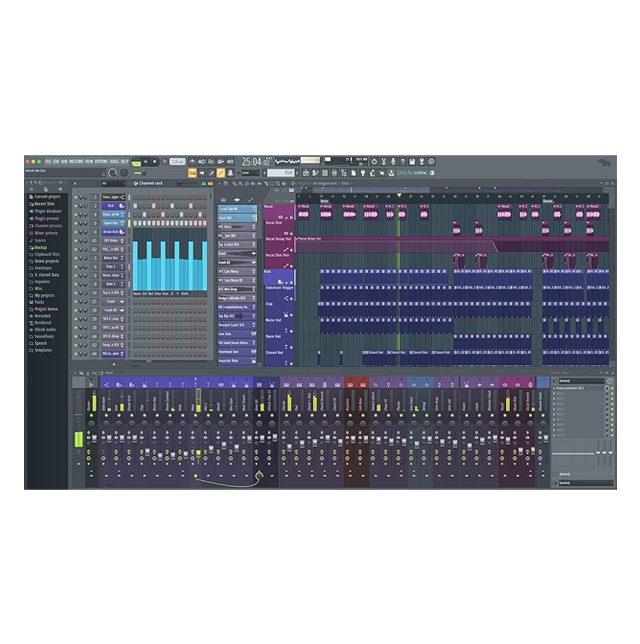Open the FILE menu
The height and width of the screenshot is (644, 640).
(48, 161)
